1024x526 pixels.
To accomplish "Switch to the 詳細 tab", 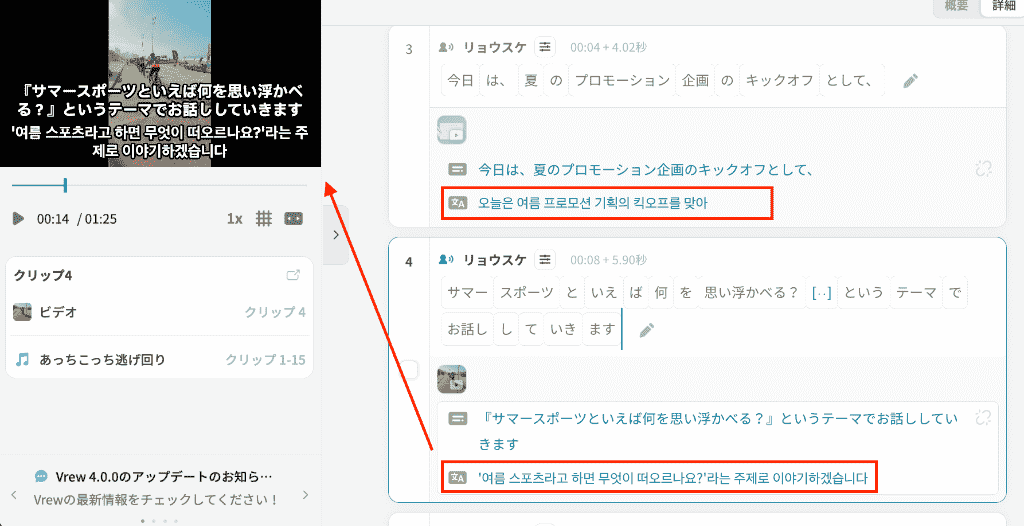I will point(1002,6).
